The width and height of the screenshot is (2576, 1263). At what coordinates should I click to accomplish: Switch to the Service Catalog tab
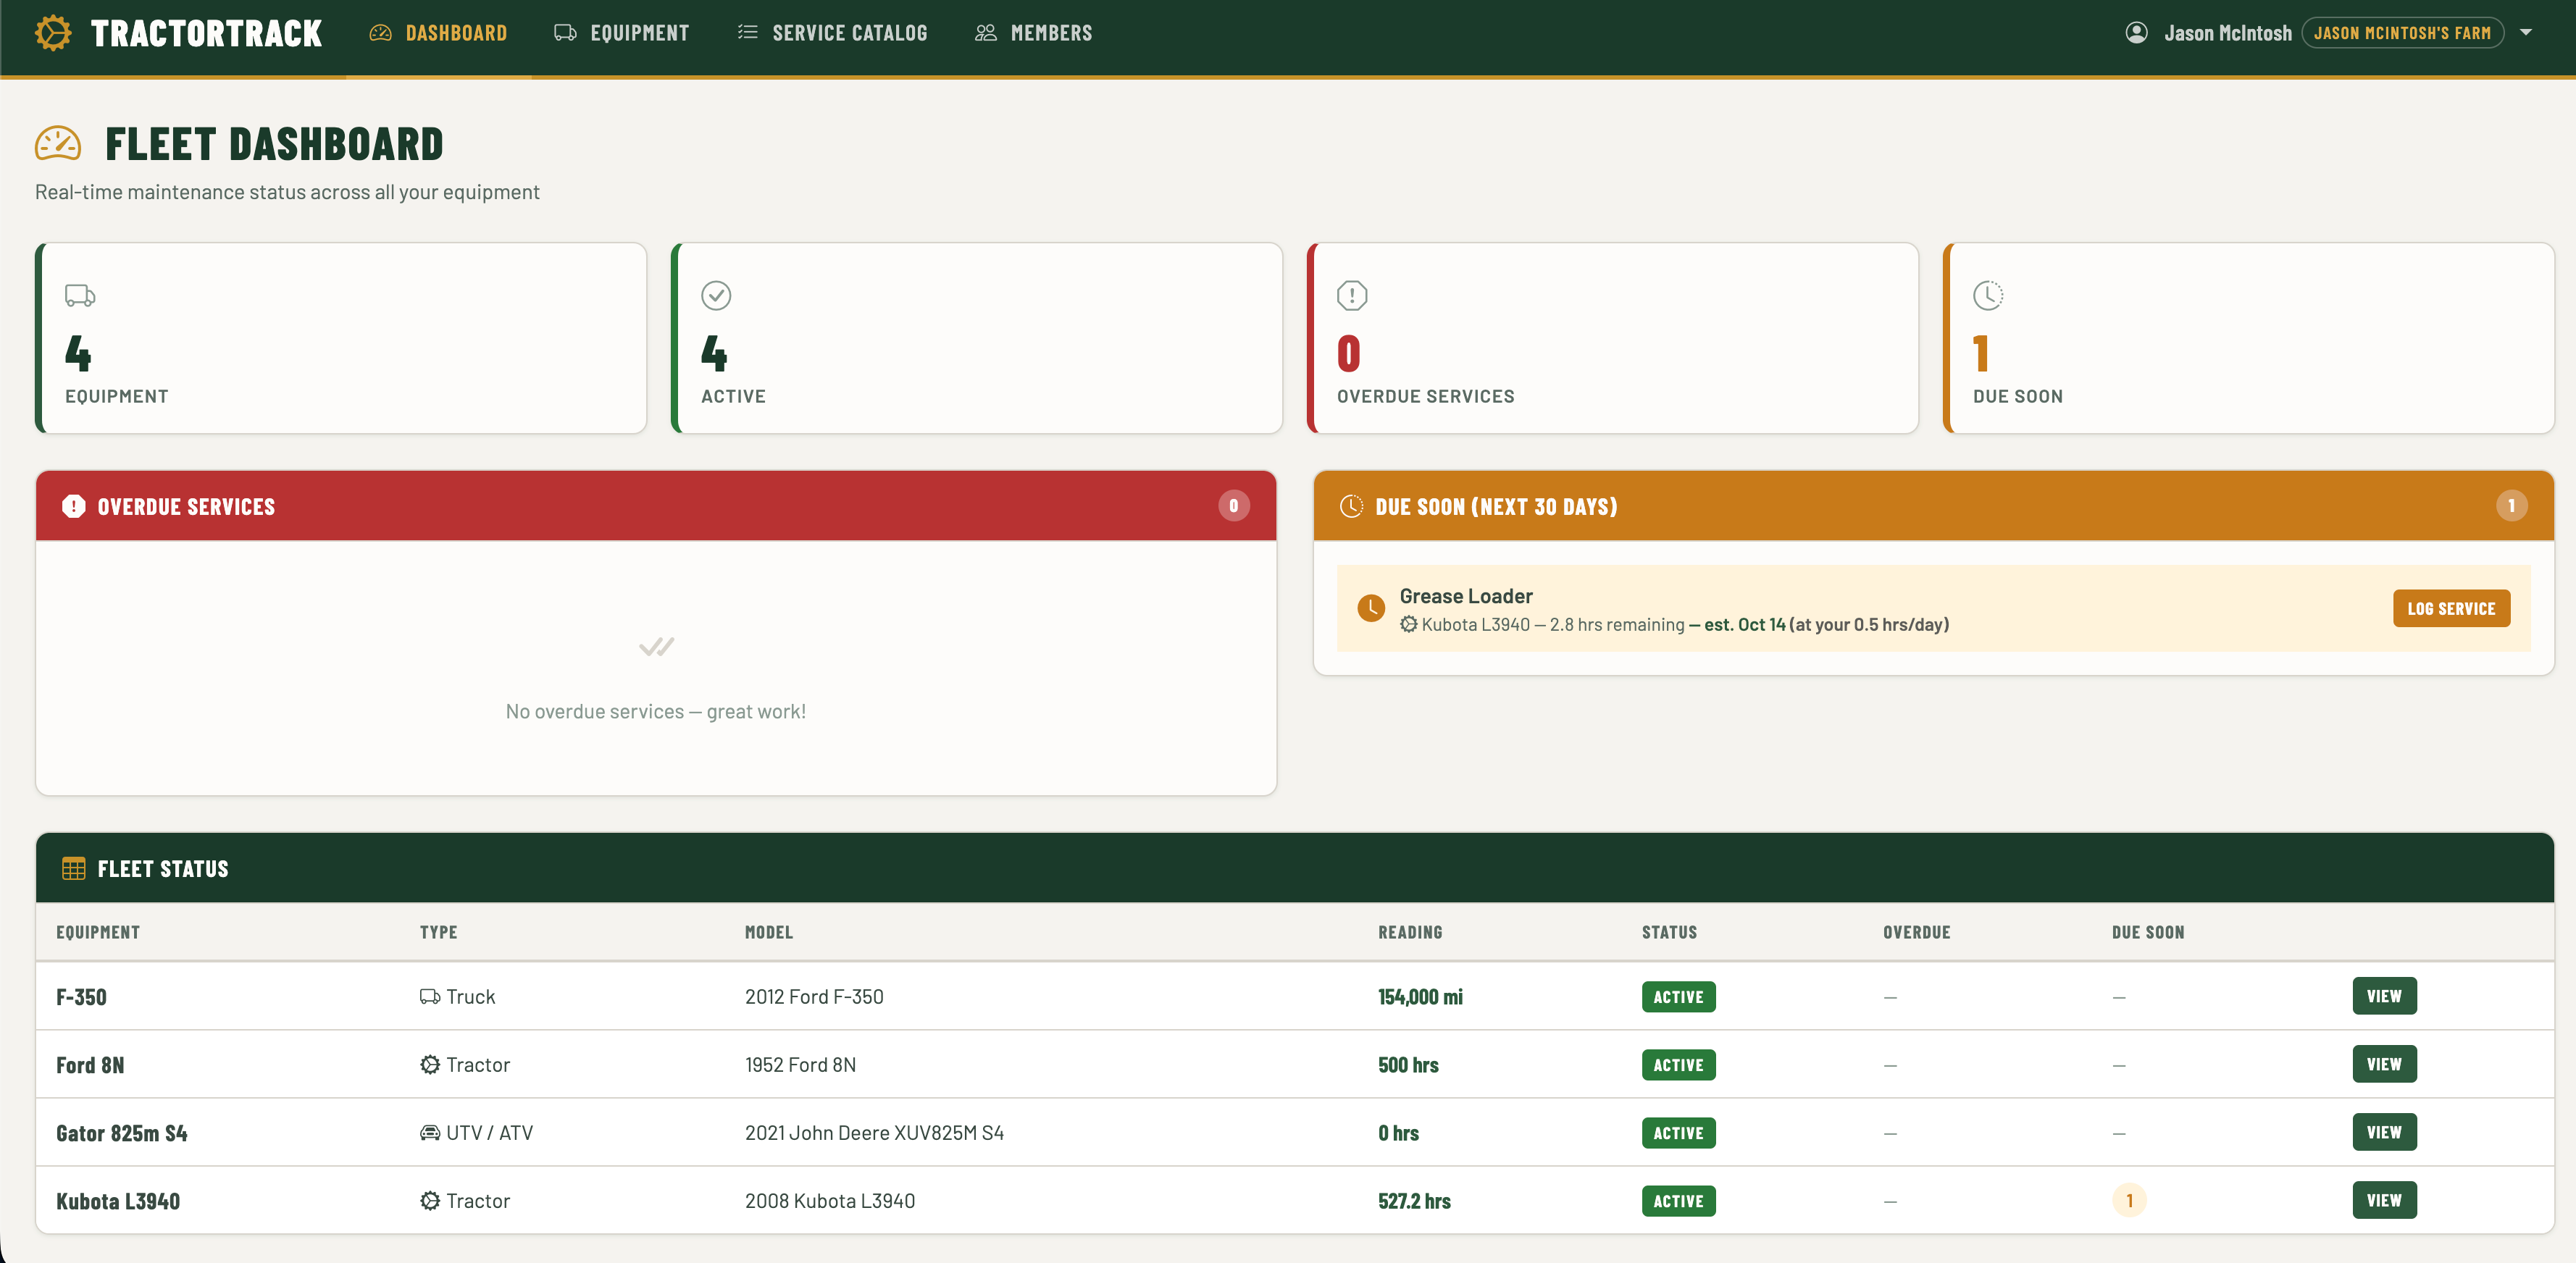(x=833, y=33)
